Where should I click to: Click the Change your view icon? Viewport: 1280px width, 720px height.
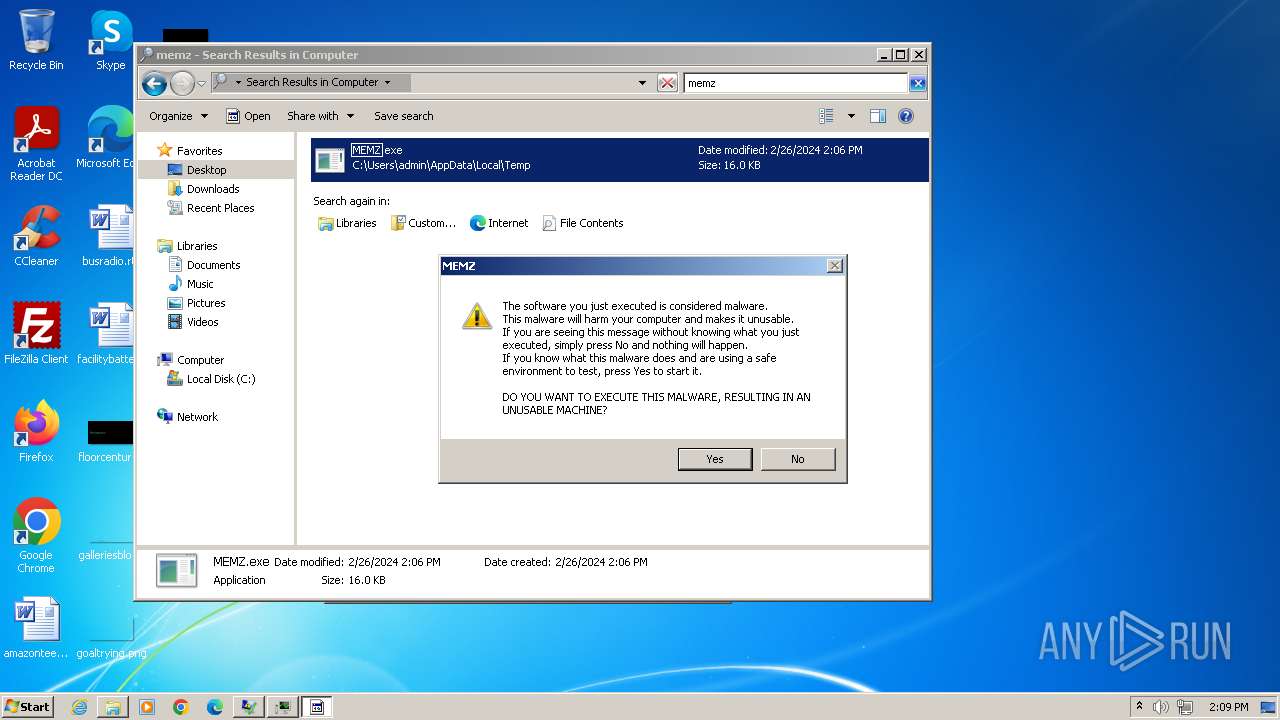click(827, 116)
